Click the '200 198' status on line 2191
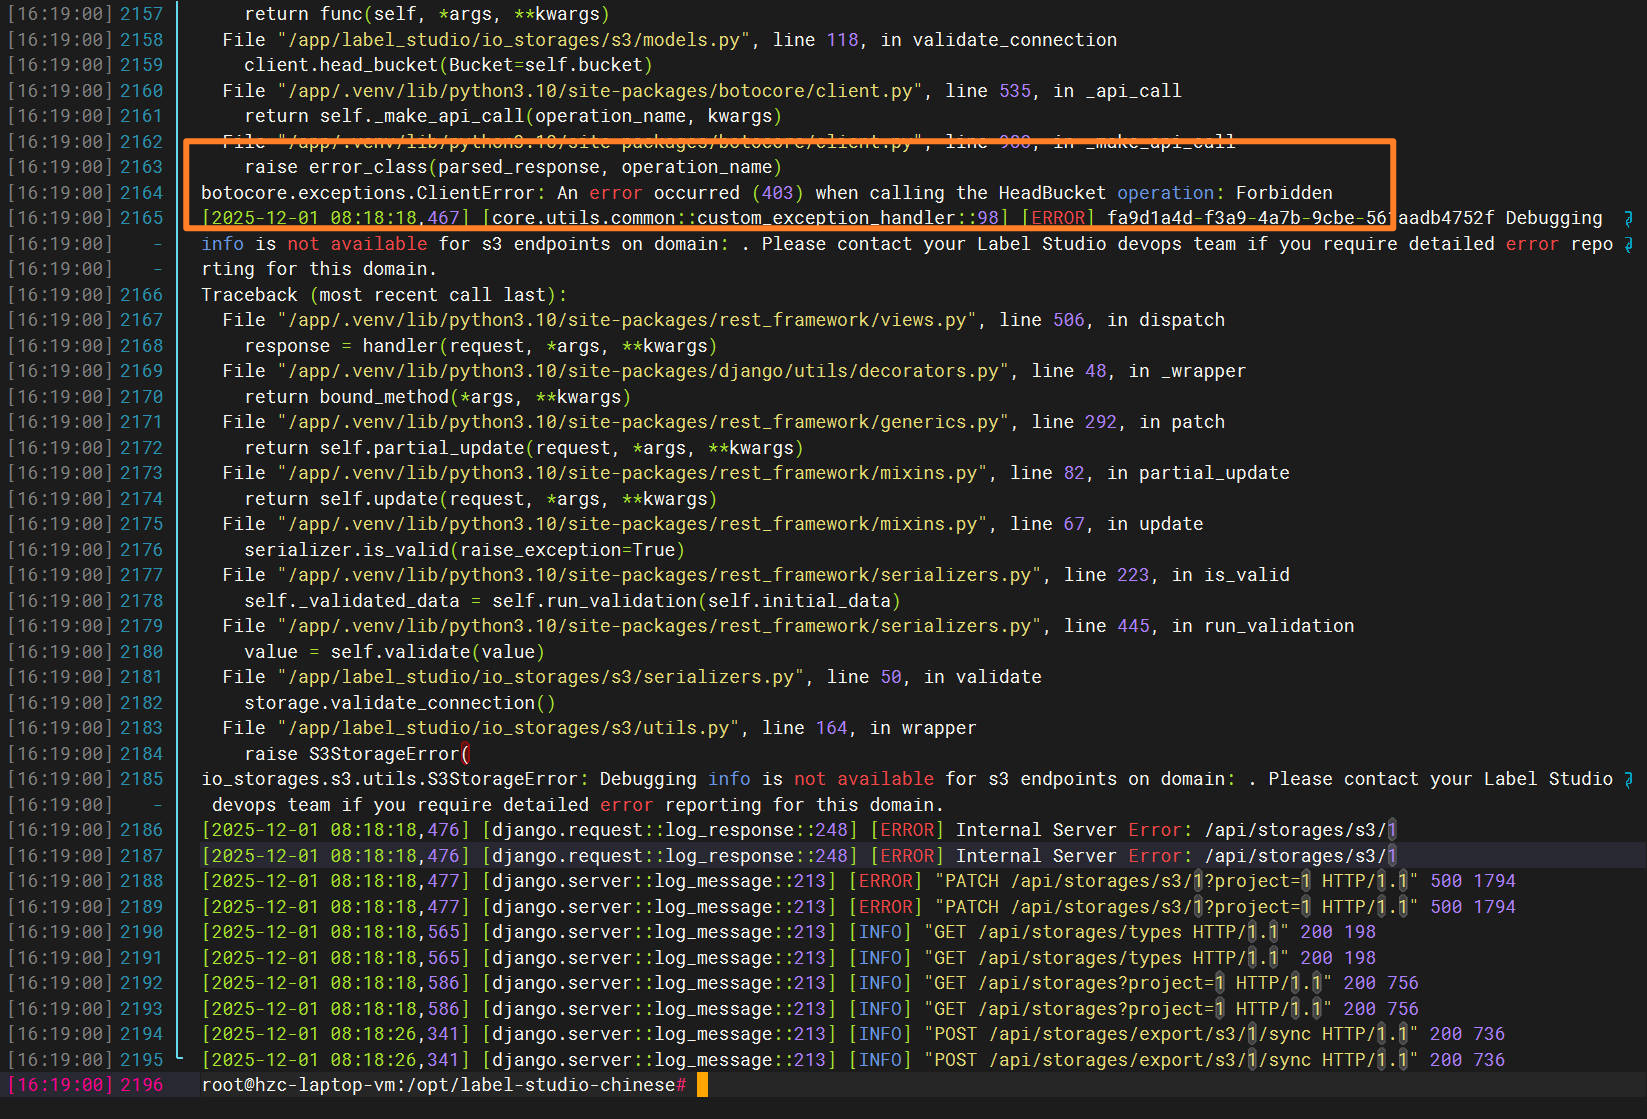1647x1119 pixels. [1338, 958]
